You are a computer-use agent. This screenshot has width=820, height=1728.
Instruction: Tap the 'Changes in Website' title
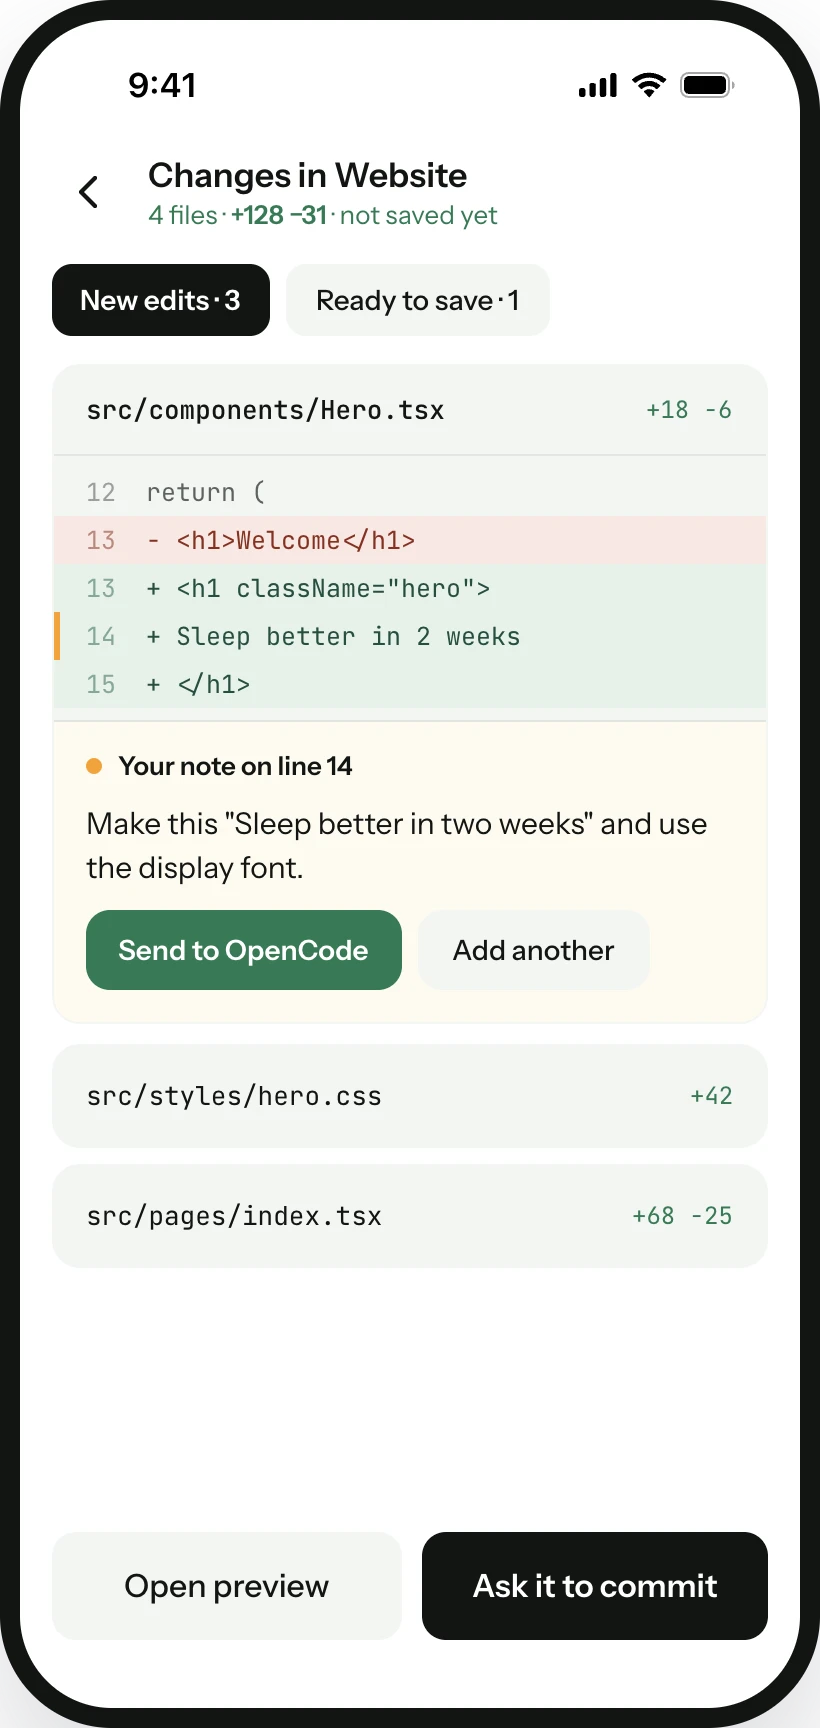click(x=307, y=175)
